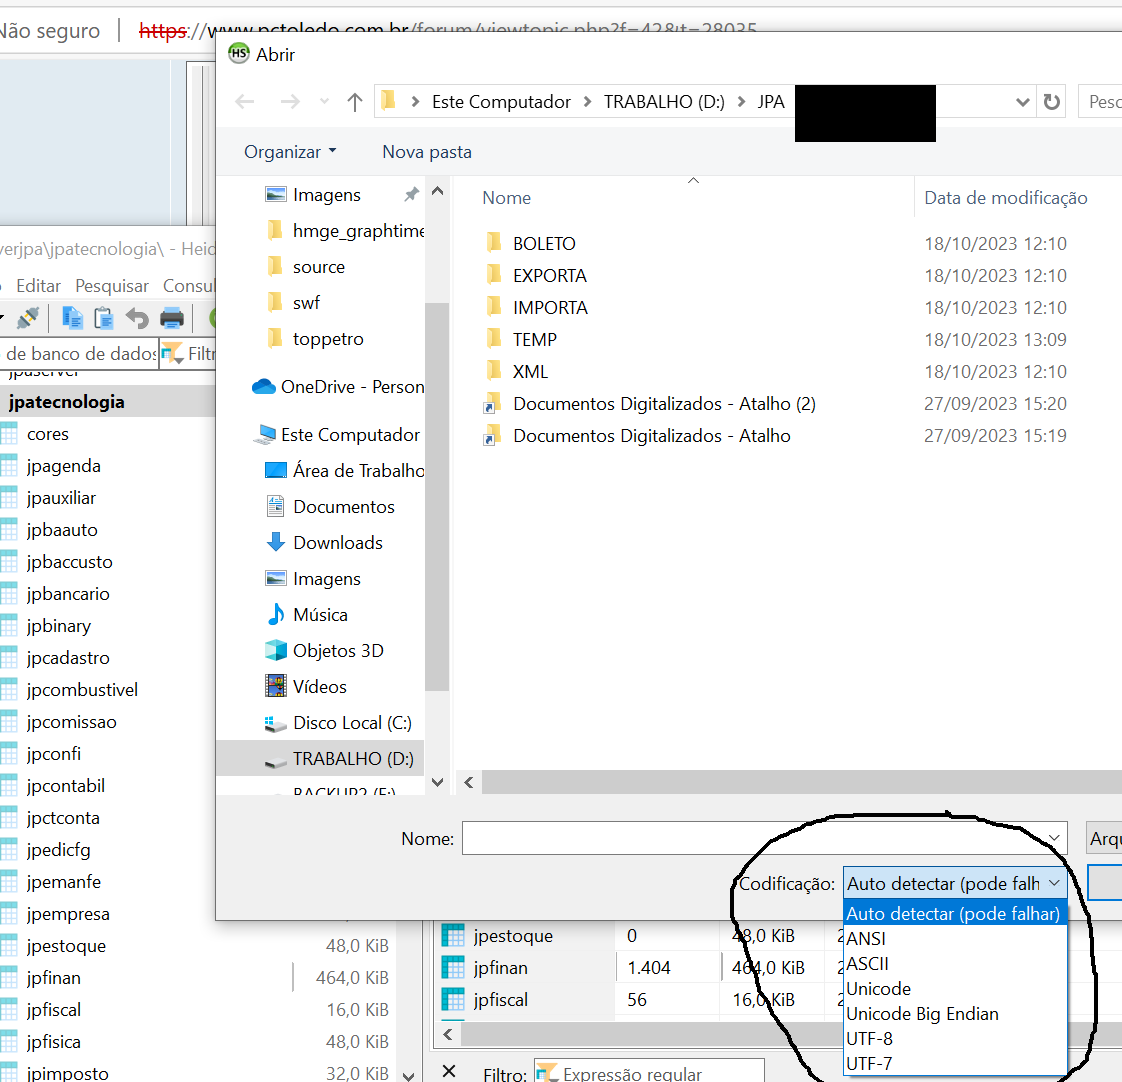Image resolution: width=1122 pixels, height=1082 pixels.
Task: Open recent locations small chevron
Action: click(324, 102)
